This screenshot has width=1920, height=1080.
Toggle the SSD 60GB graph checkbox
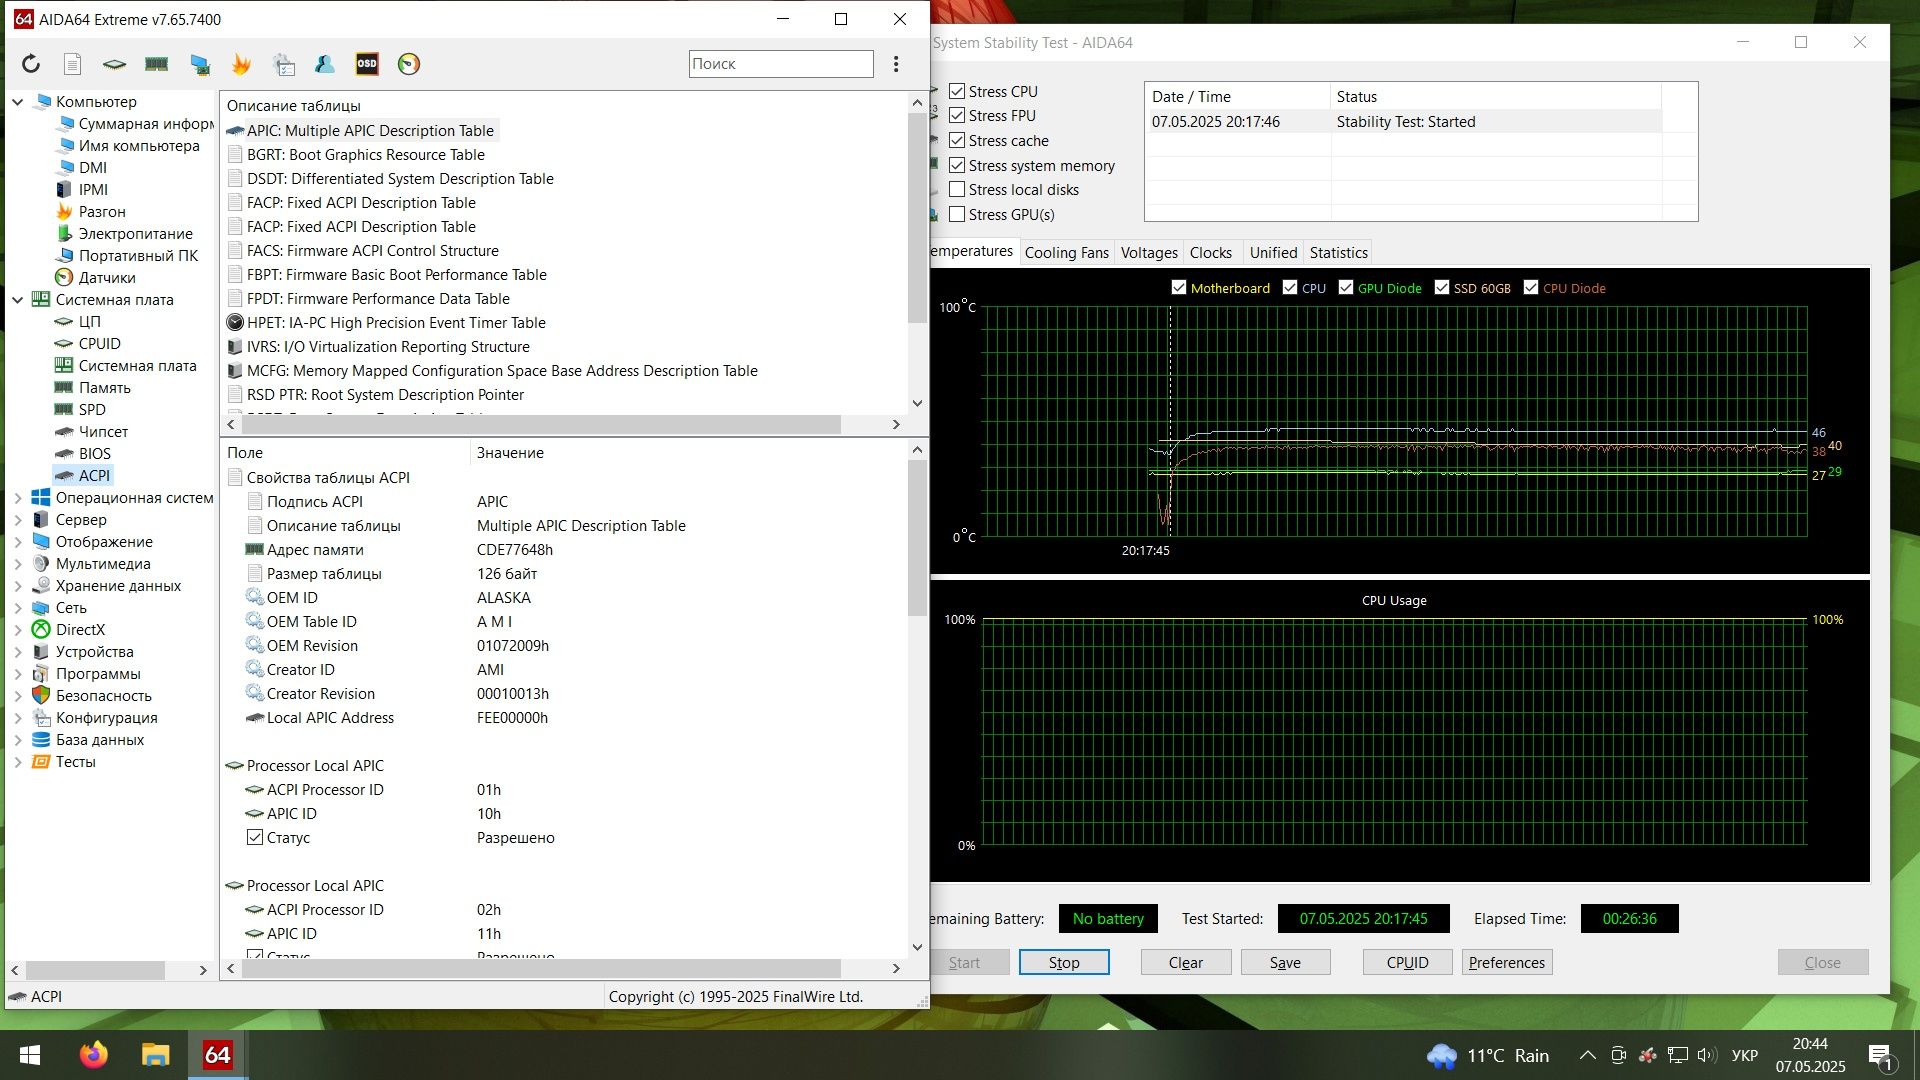click(1442, 288)
